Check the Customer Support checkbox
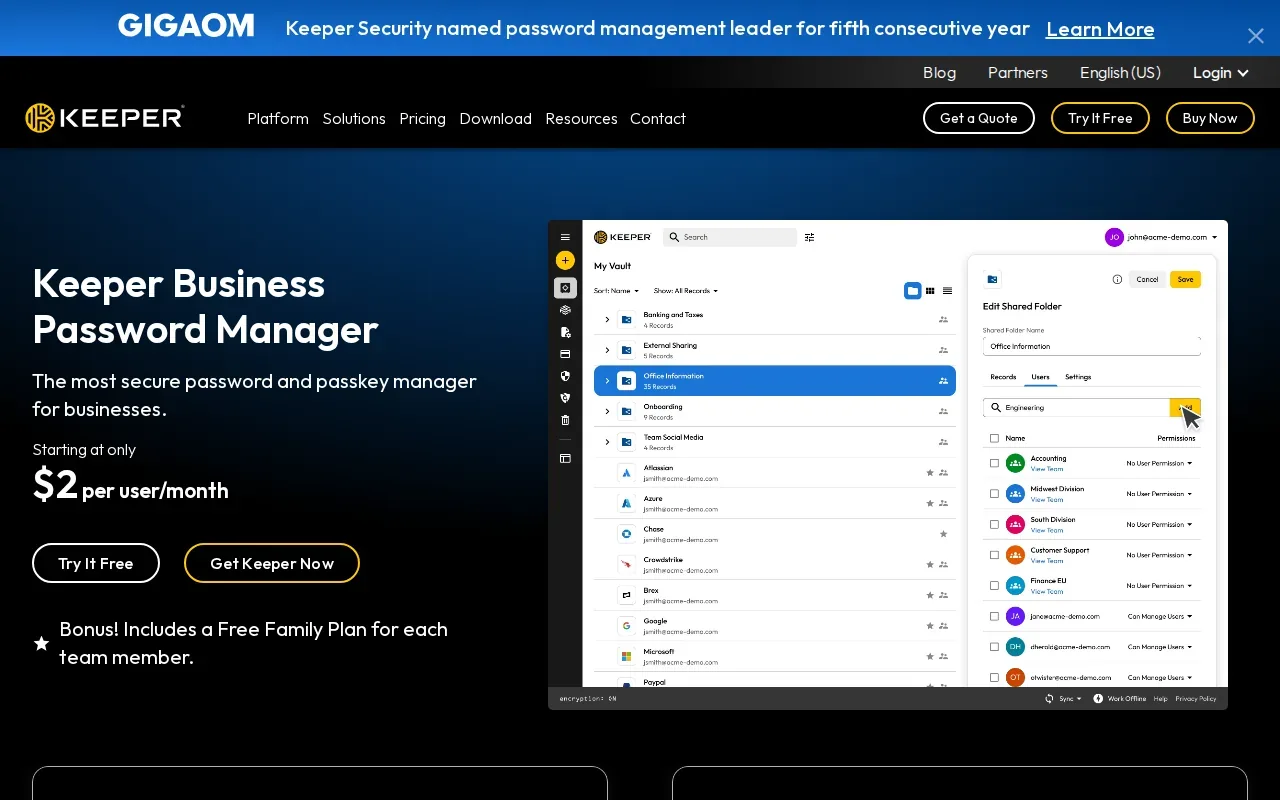The height and width of the screenshot is (800, 1280). [994, 555]
